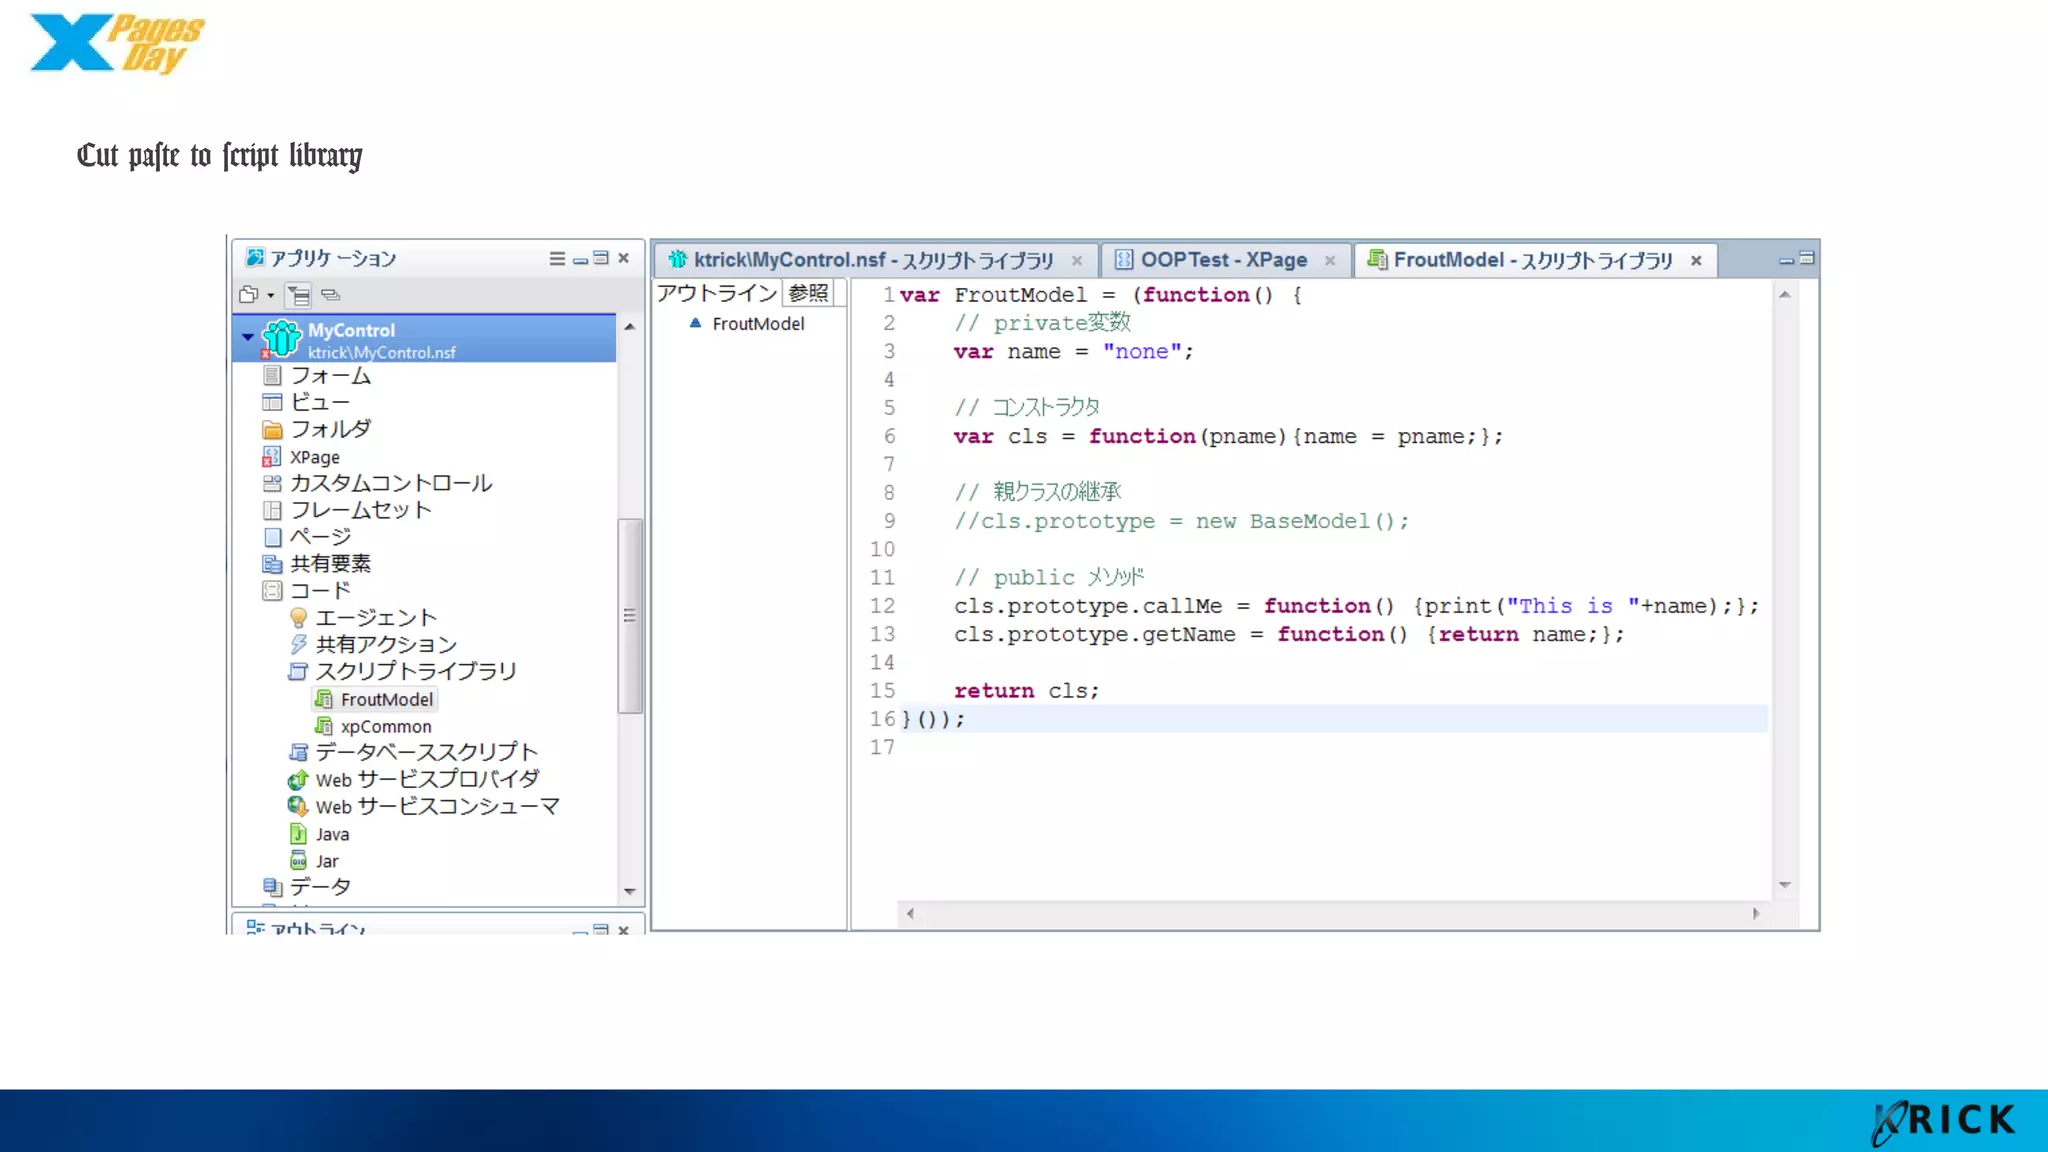
Task: Minimize the editor area
Action: tap(1786, 260)
